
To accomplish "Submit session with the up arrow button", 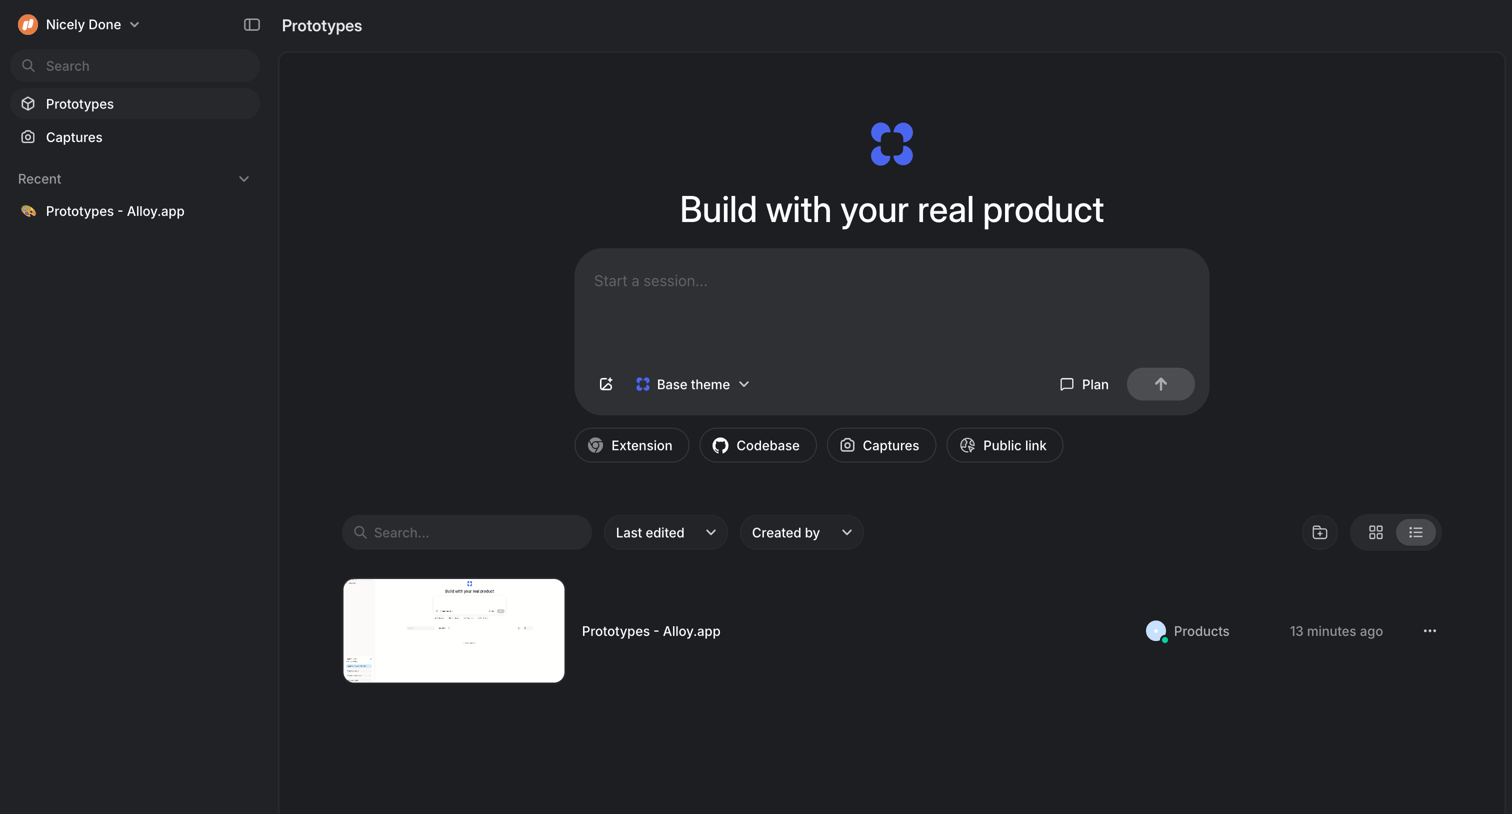I will 1160,384.
